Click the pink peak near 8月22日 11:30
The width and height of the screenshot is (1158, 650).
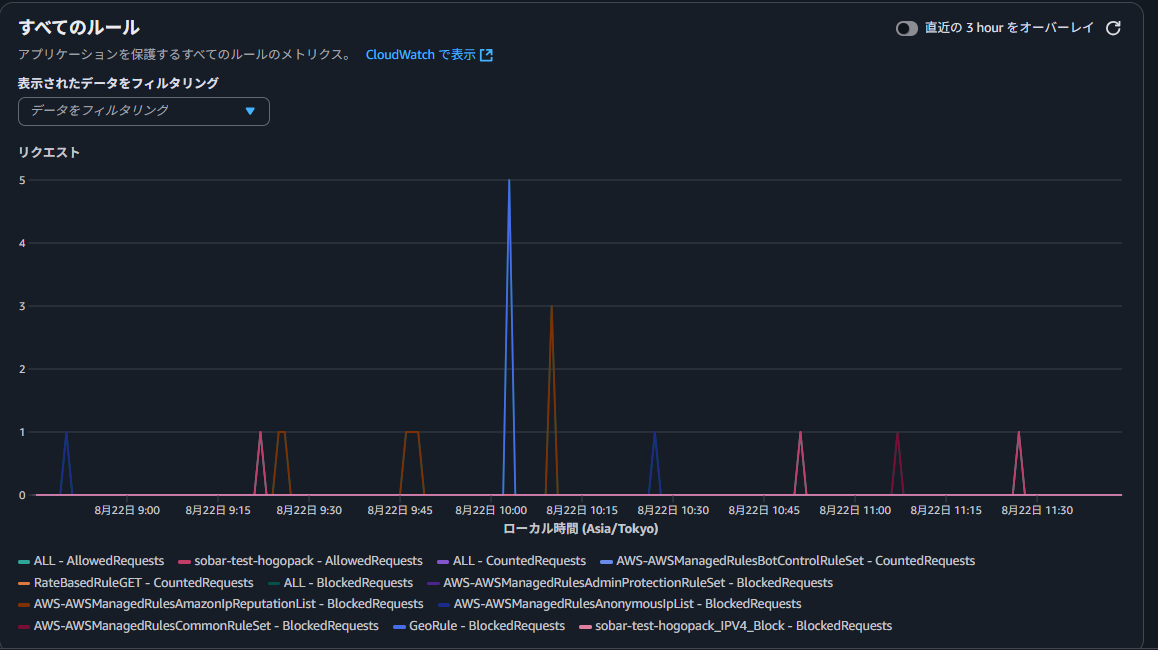coord(1018,433)
